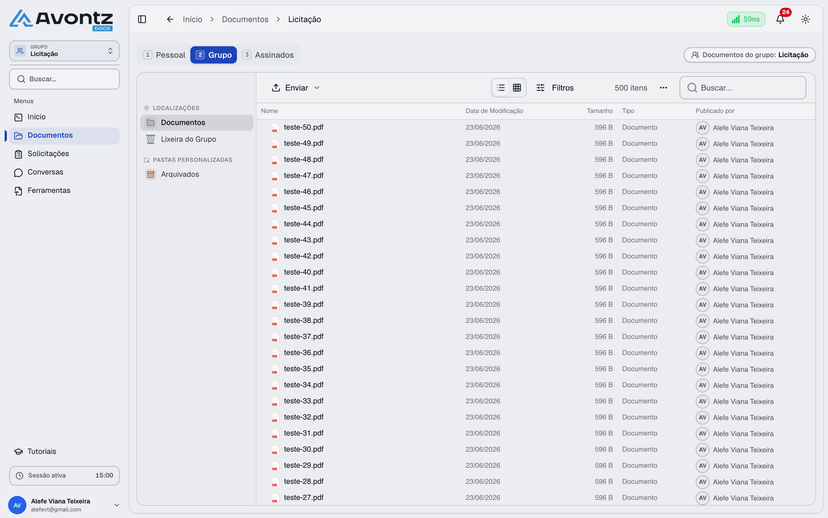Expand the Grupo Licitação selector
The height and width of the screenshot is (518, 828).
(64, 51)
